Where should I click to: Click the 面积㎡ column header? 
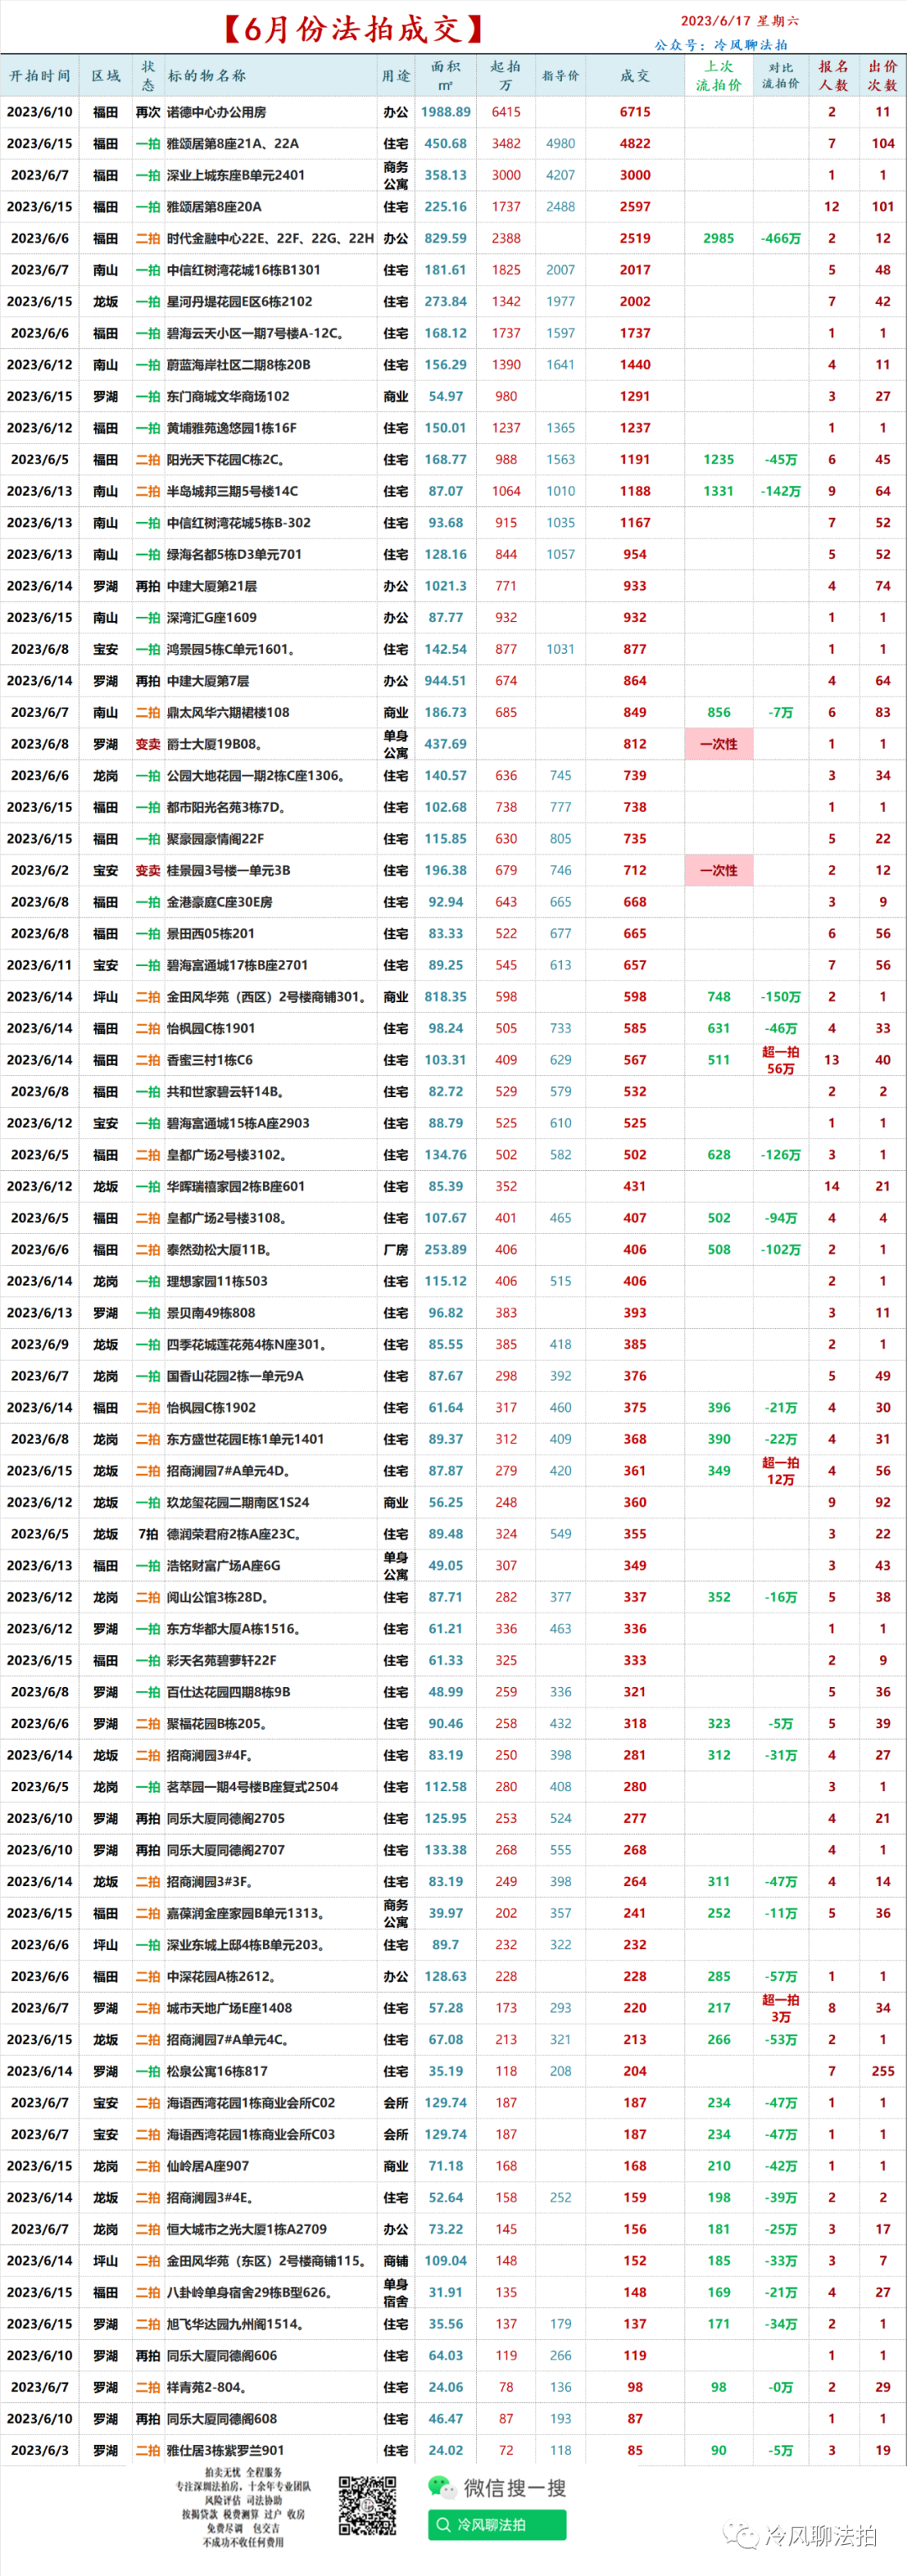446,75
